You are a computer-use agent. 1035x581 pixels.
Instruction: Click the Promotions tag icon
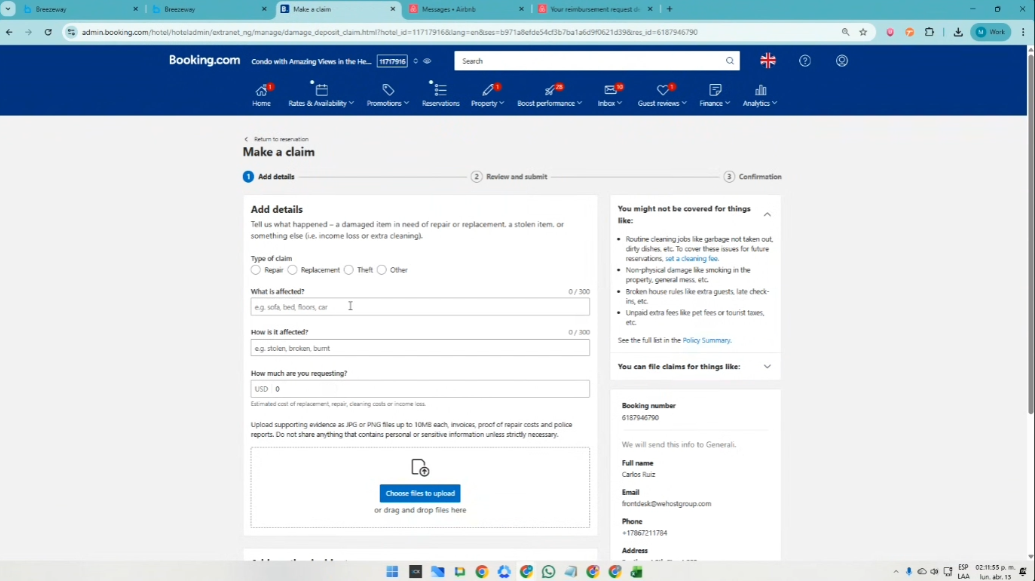[x=388, y=90]
